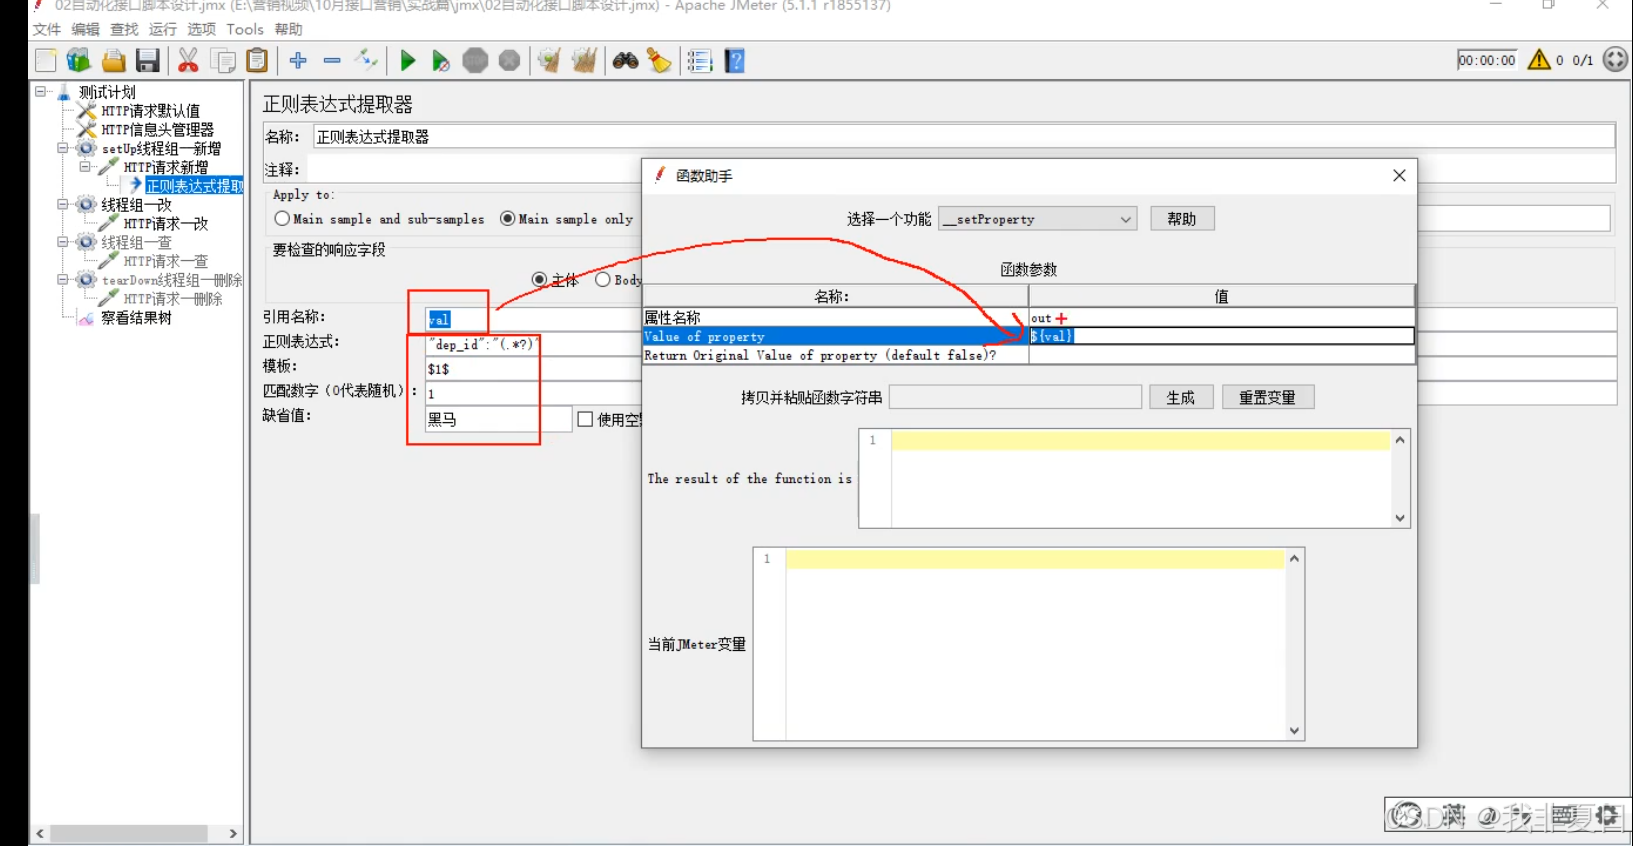
Task: Open the 文件 menu
Action: click(x=47, y=29)
